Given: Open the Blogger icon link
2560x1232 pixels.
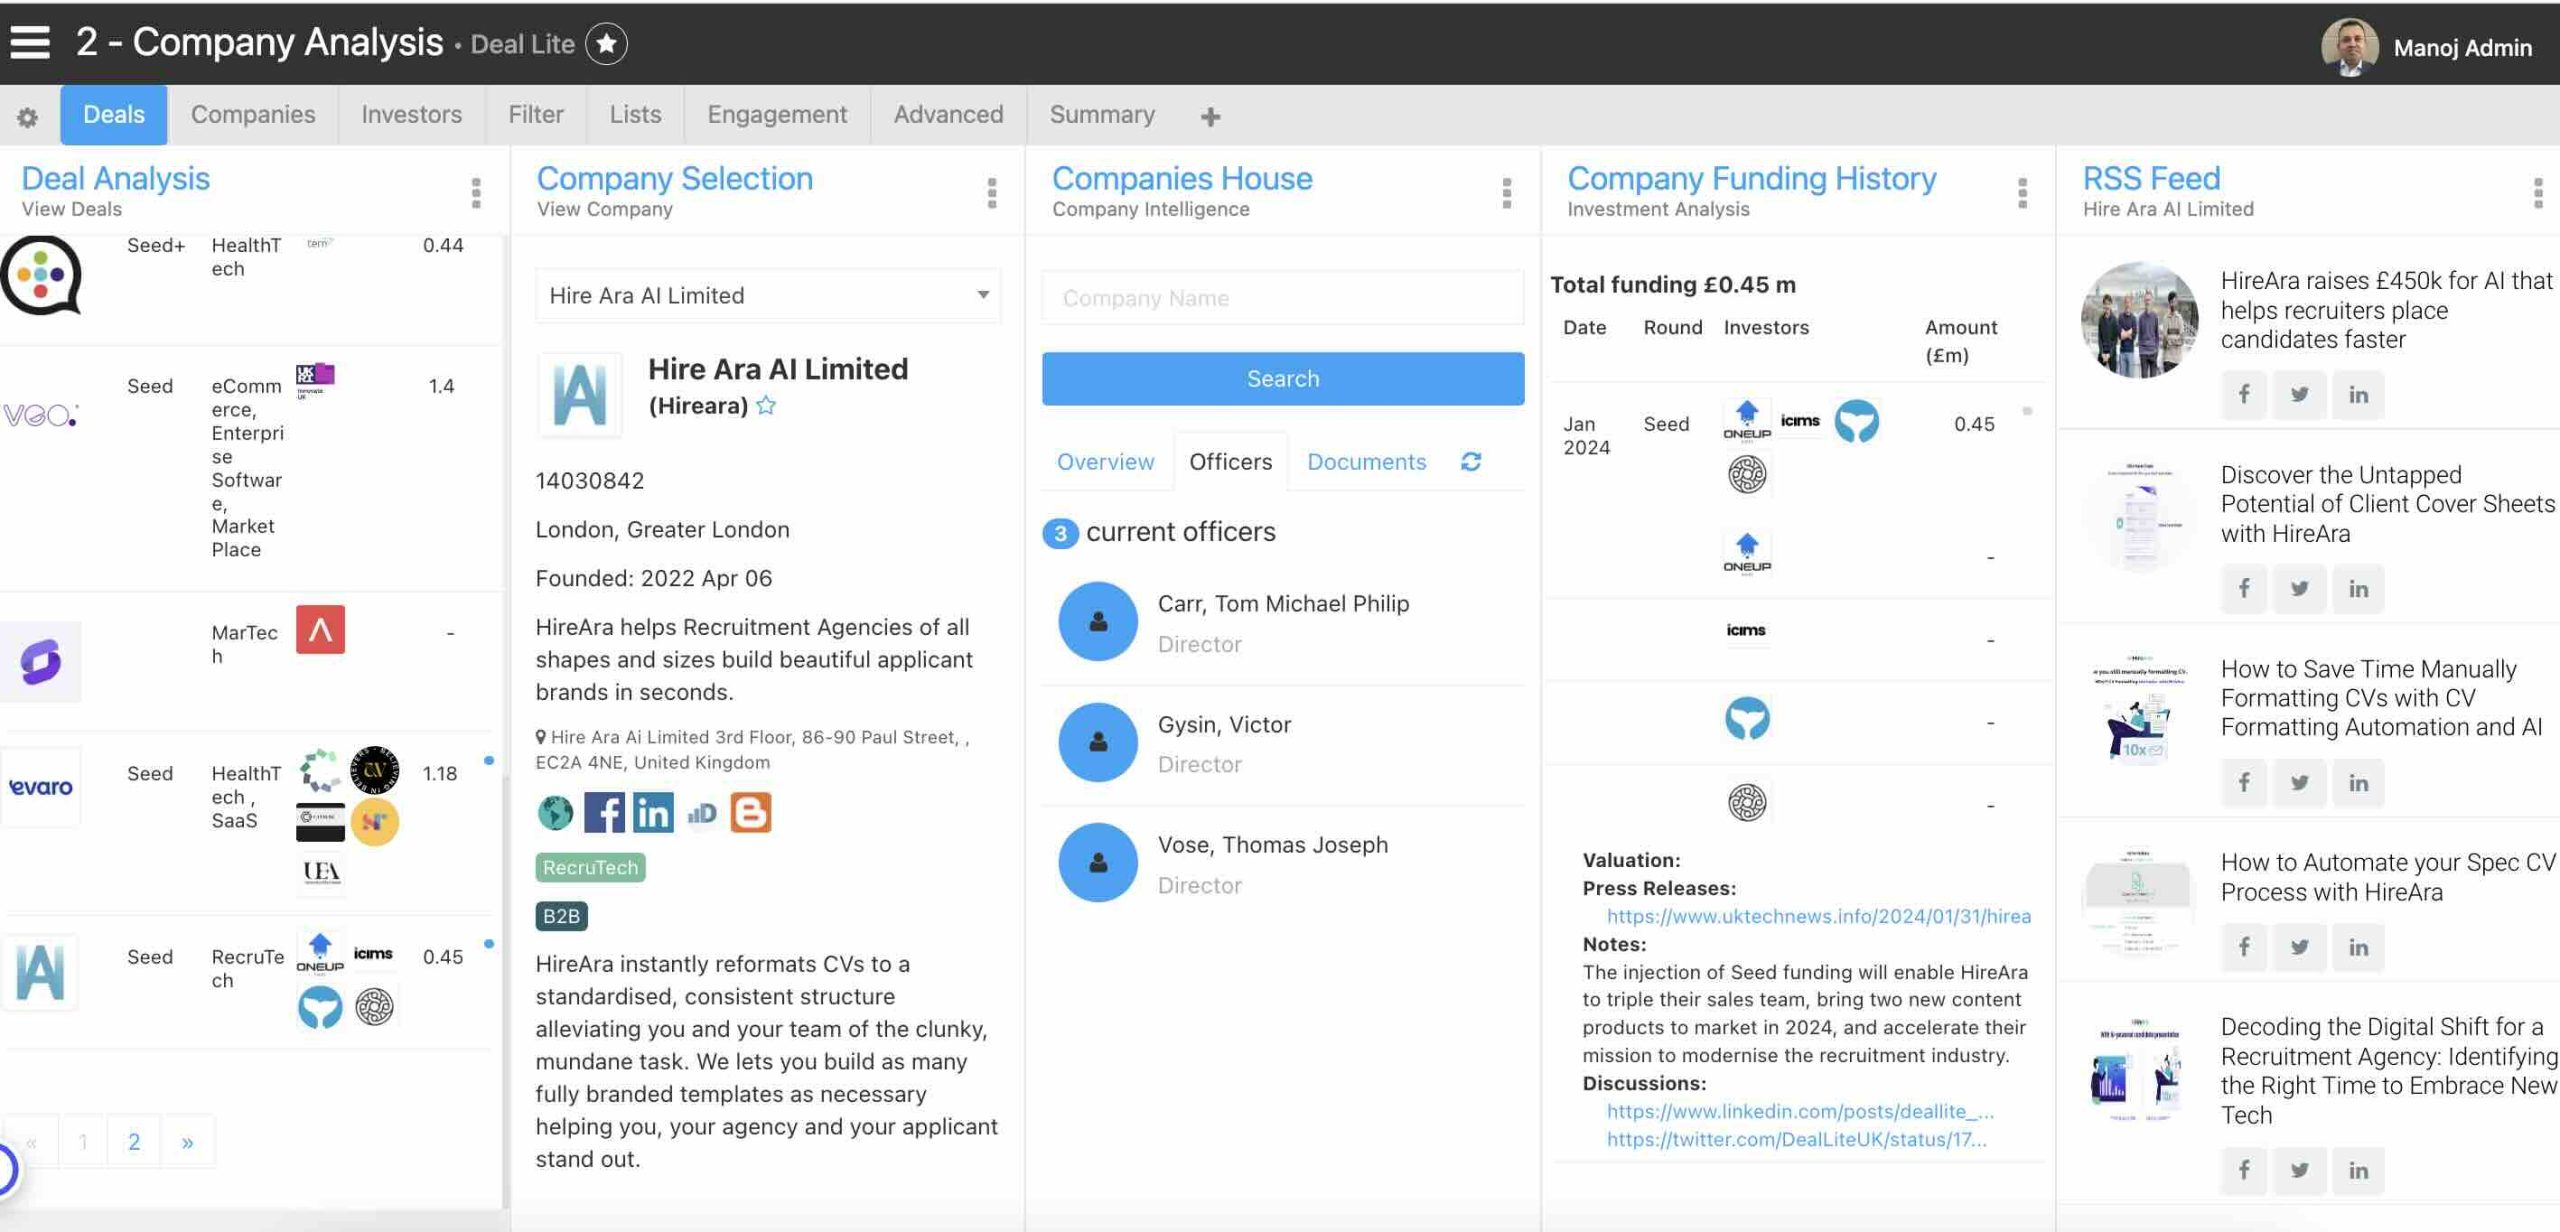Looking at the screenshot, I should 751,813.
